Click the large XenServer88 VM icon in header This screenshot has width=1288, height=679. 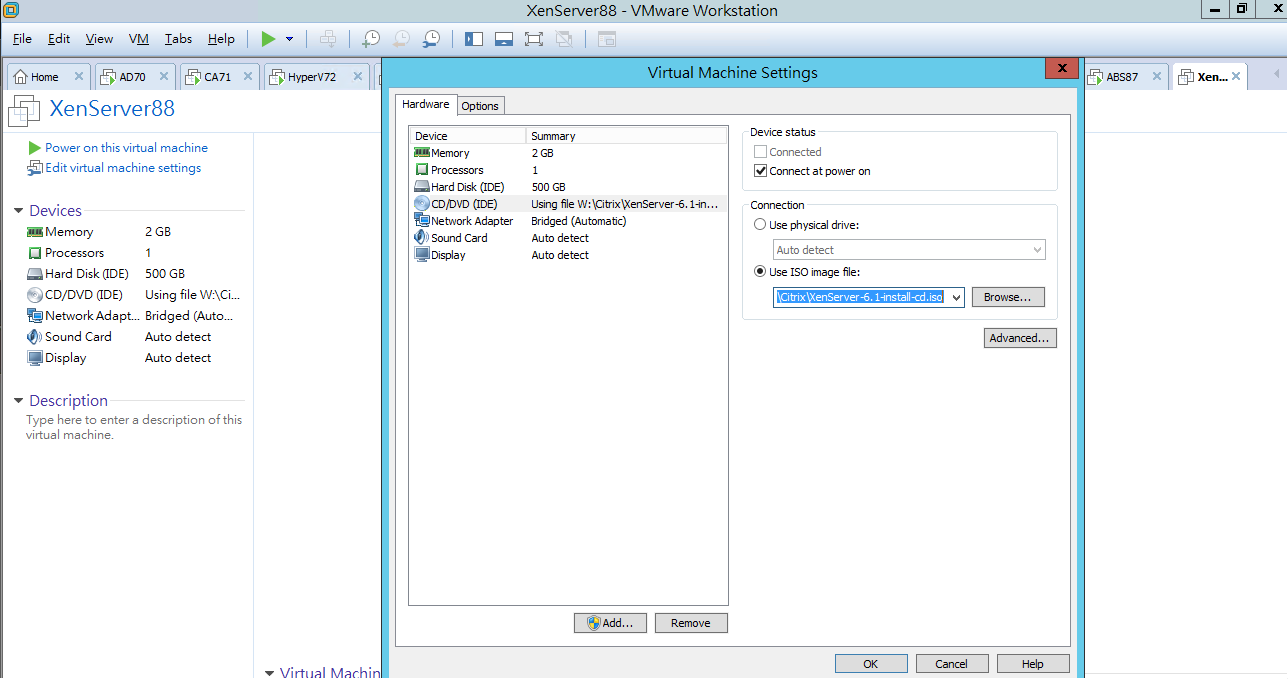click(x=24, y=109)
